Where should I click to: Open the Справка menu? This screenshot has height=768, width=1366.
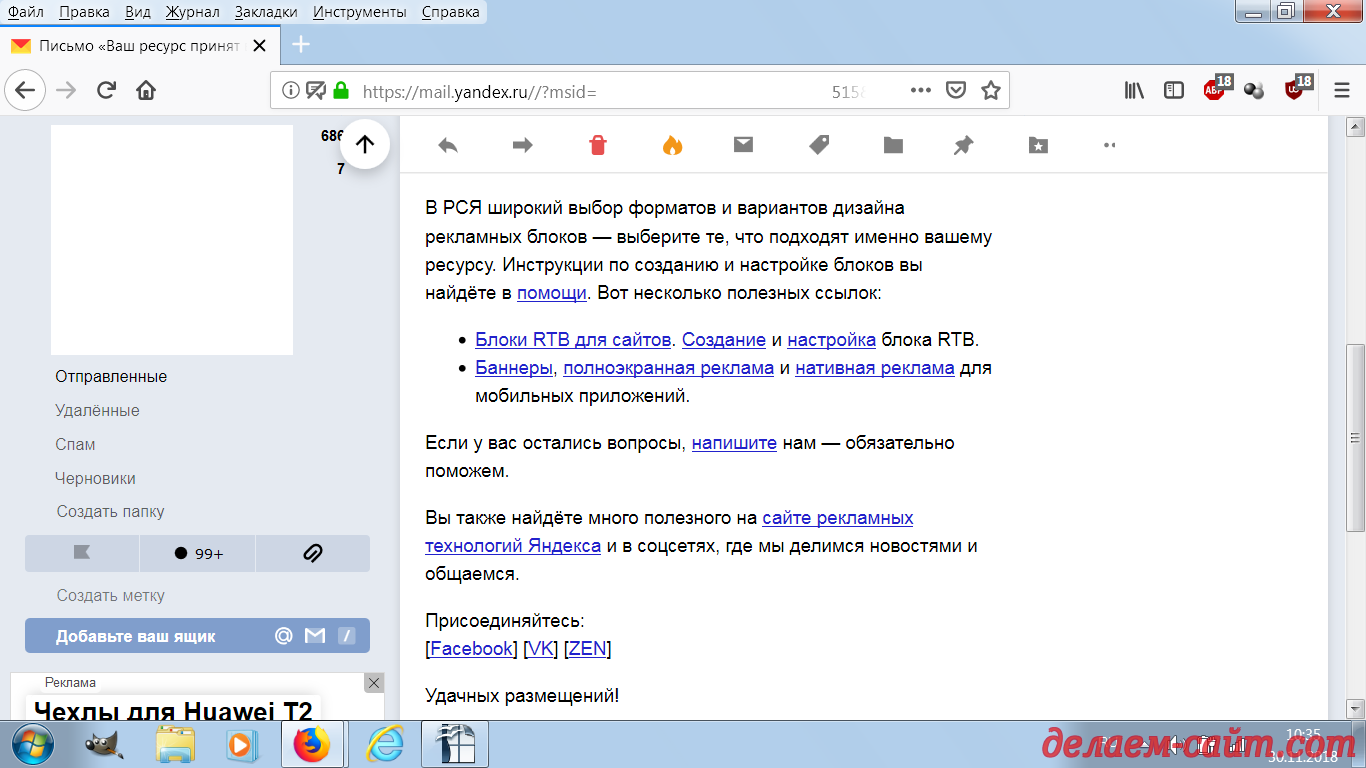(x=450, y=12)
